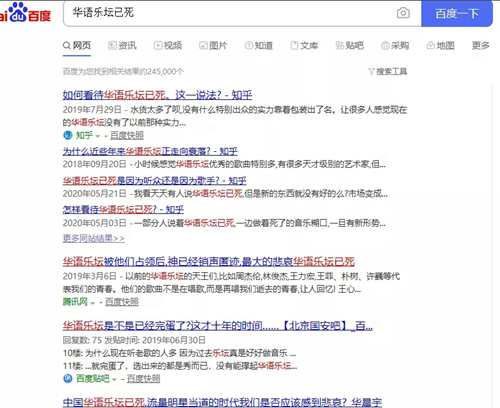Open the result 如何看待华语乐坛已死这一说法
Viewport: 500px width, 408px height.
pyautogui.click(x=157, y=95)
